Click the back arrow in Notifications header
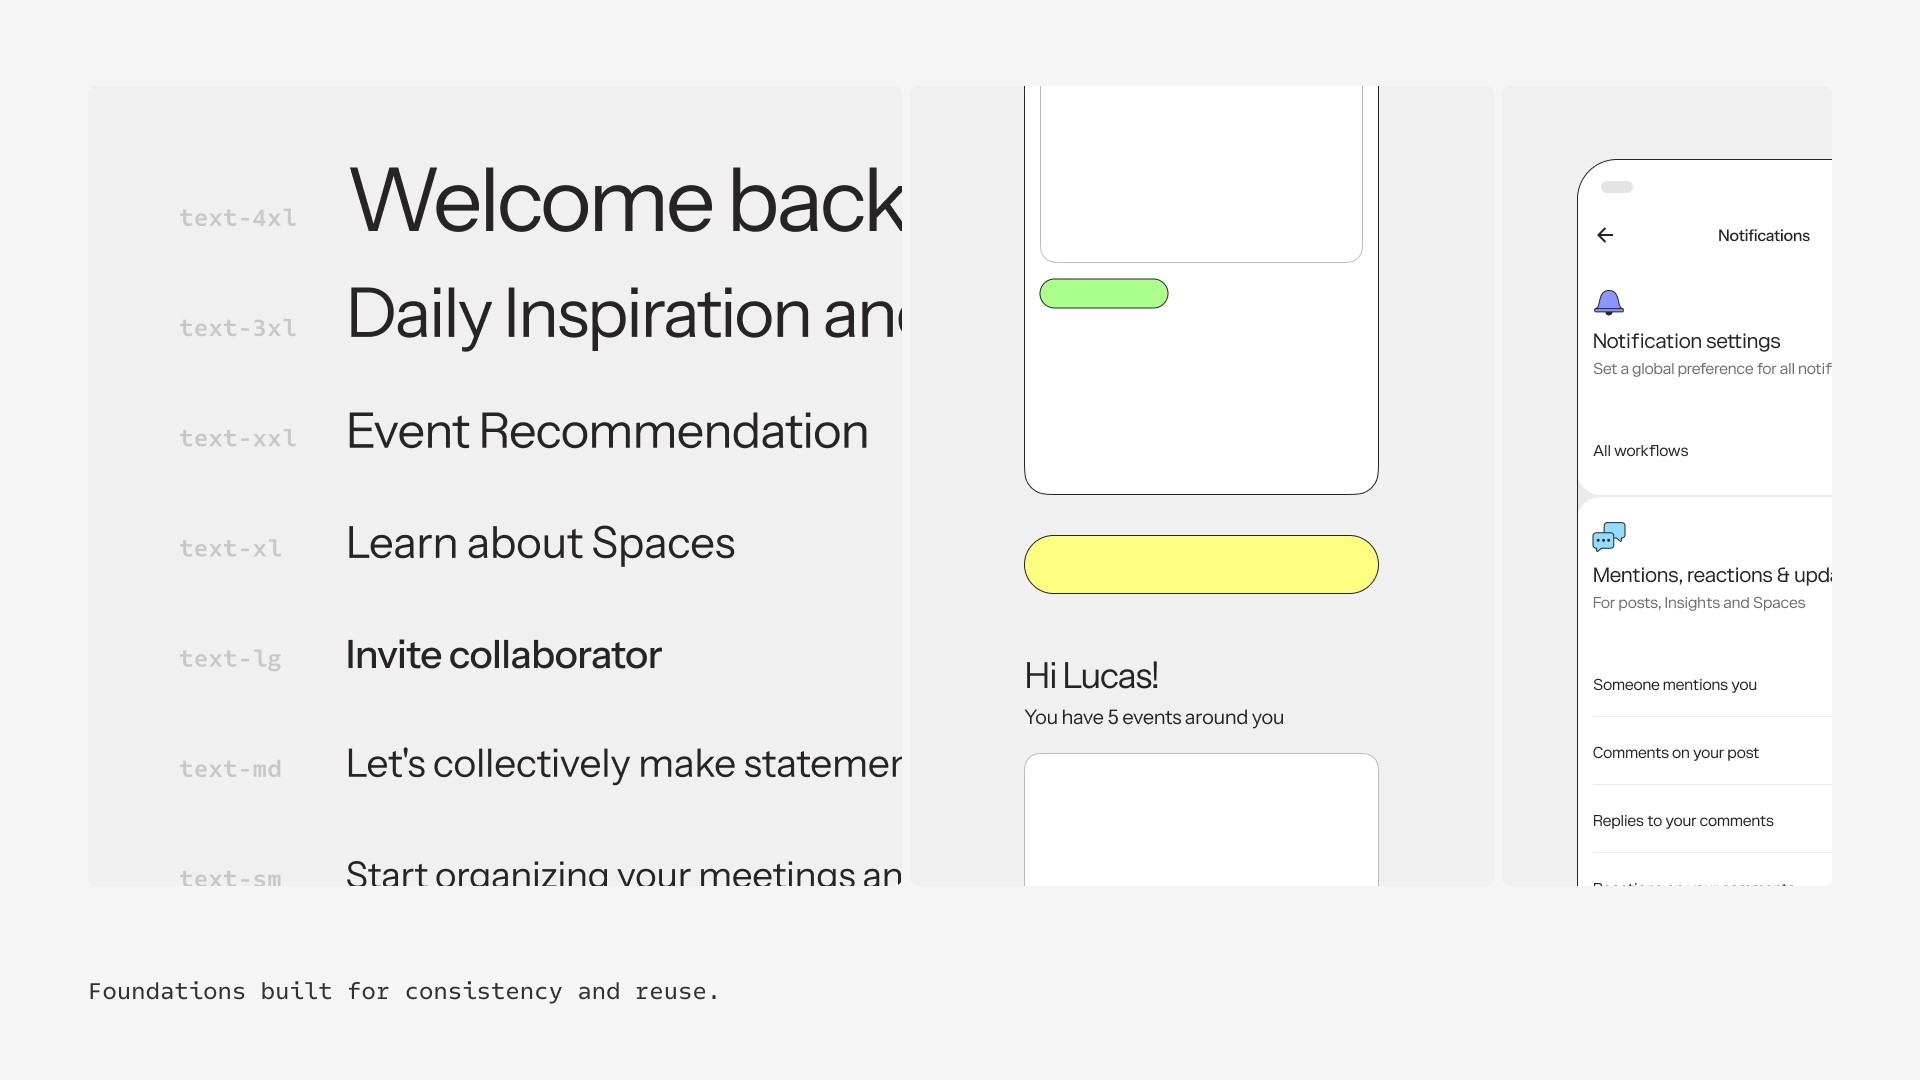Screen dimensions: 1920x1080 pyautogui.click(x=1605, y=235)
